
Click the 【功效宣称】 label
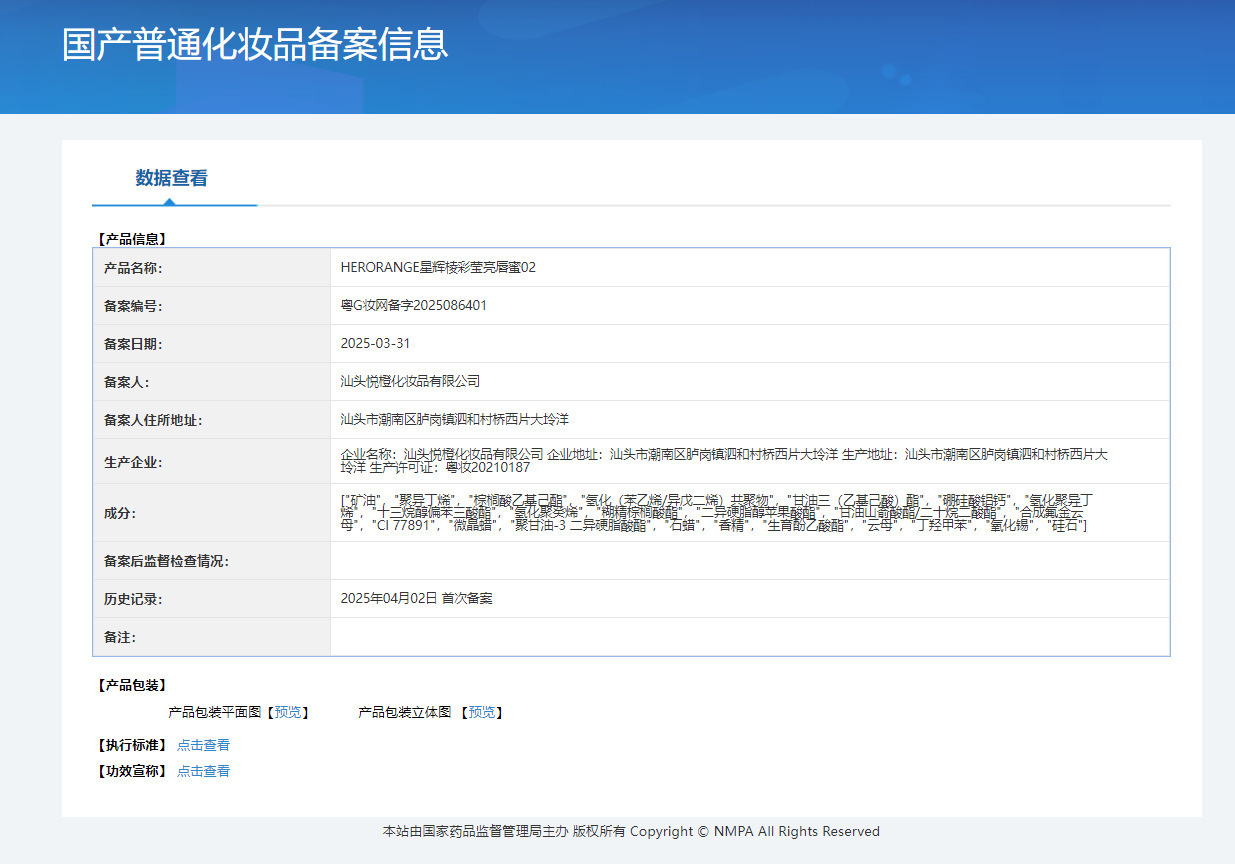click(131, 771)
